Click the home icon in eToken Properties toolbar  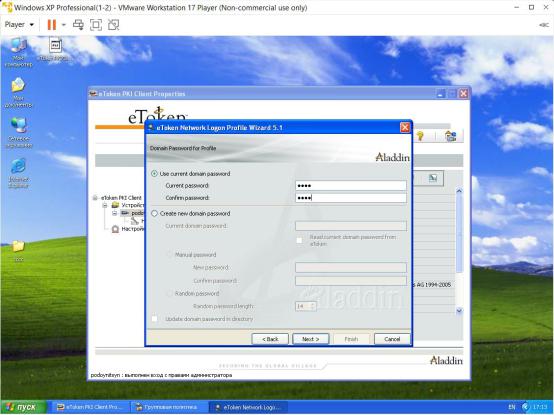[450, 136]
